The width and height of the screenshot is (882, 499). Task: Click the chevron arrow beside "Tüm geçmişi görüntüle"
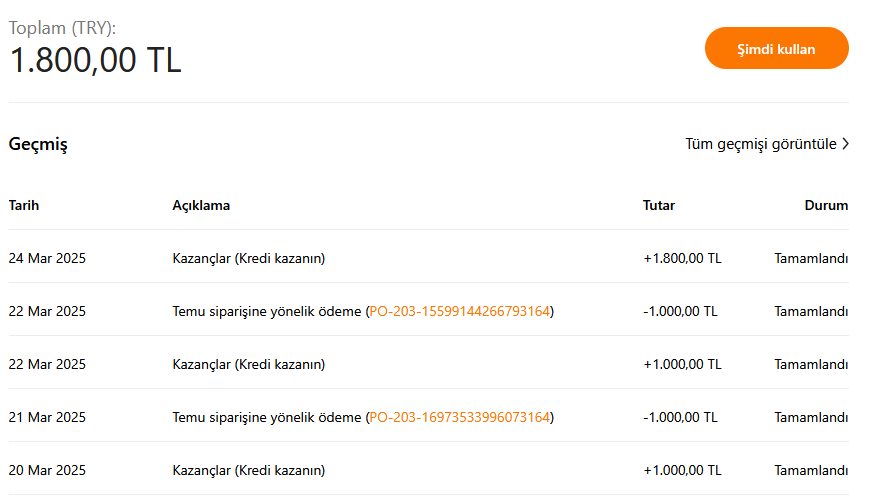pyautogui.click(x=845, y=144)
